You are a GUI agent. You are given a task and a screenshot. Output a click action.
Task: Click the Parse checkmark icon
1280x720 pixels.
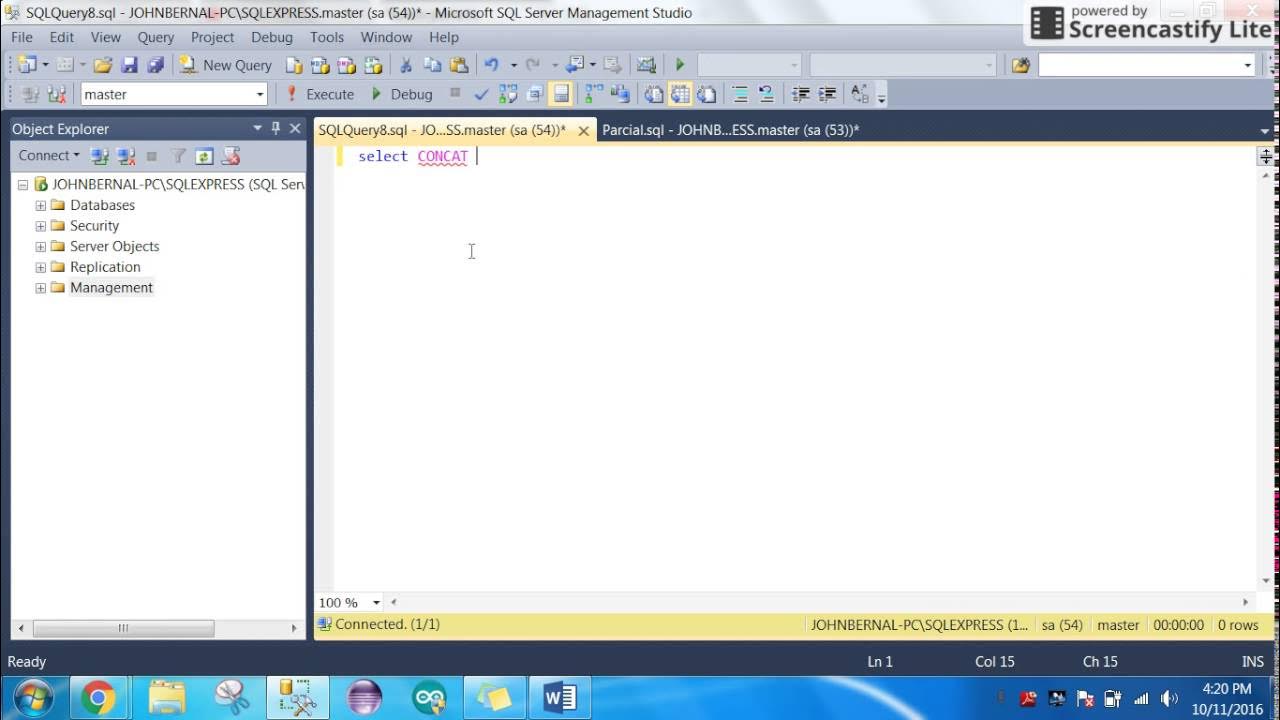481,94
